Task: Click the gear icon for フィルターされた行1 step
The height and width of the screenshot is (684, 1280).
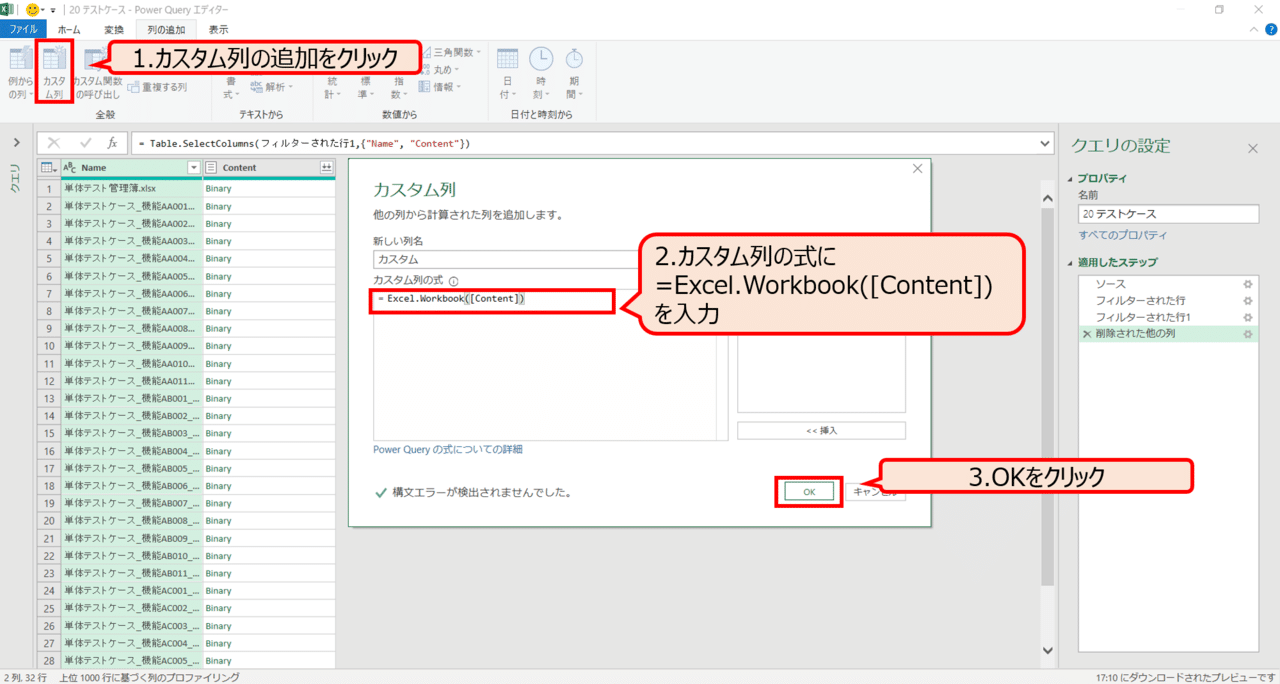Action: pos(1247,317)
